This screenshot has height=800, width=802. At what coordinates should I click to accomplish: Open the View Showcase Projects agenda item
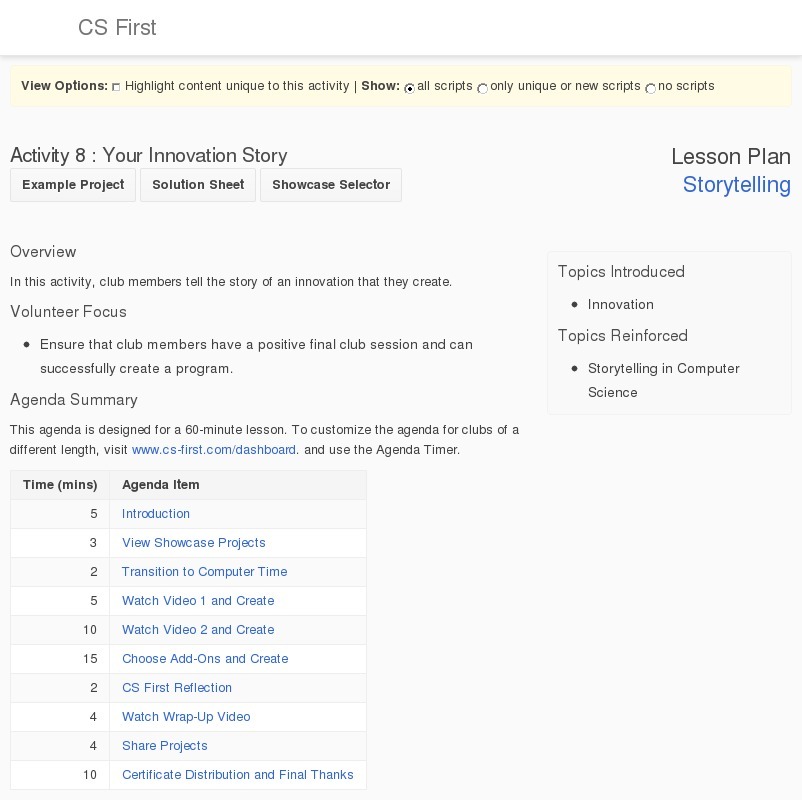click(x=194, y=543)
